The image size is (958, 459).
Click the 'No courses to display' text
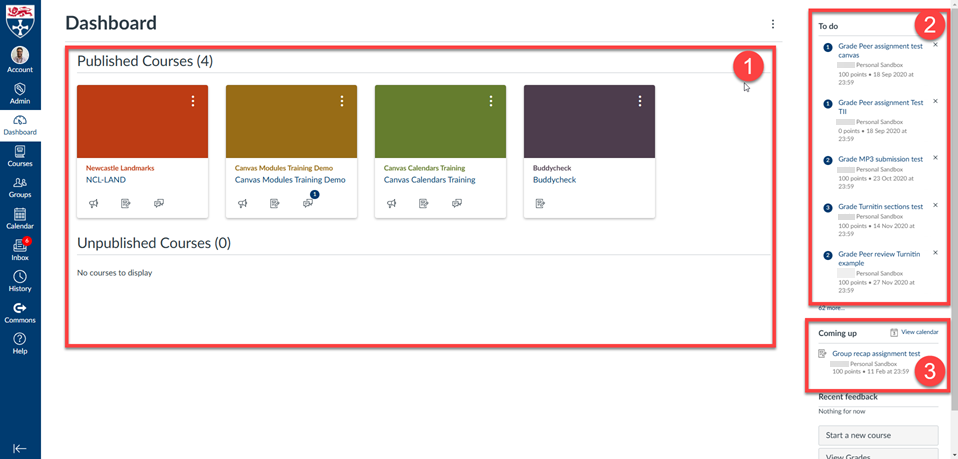114,273
